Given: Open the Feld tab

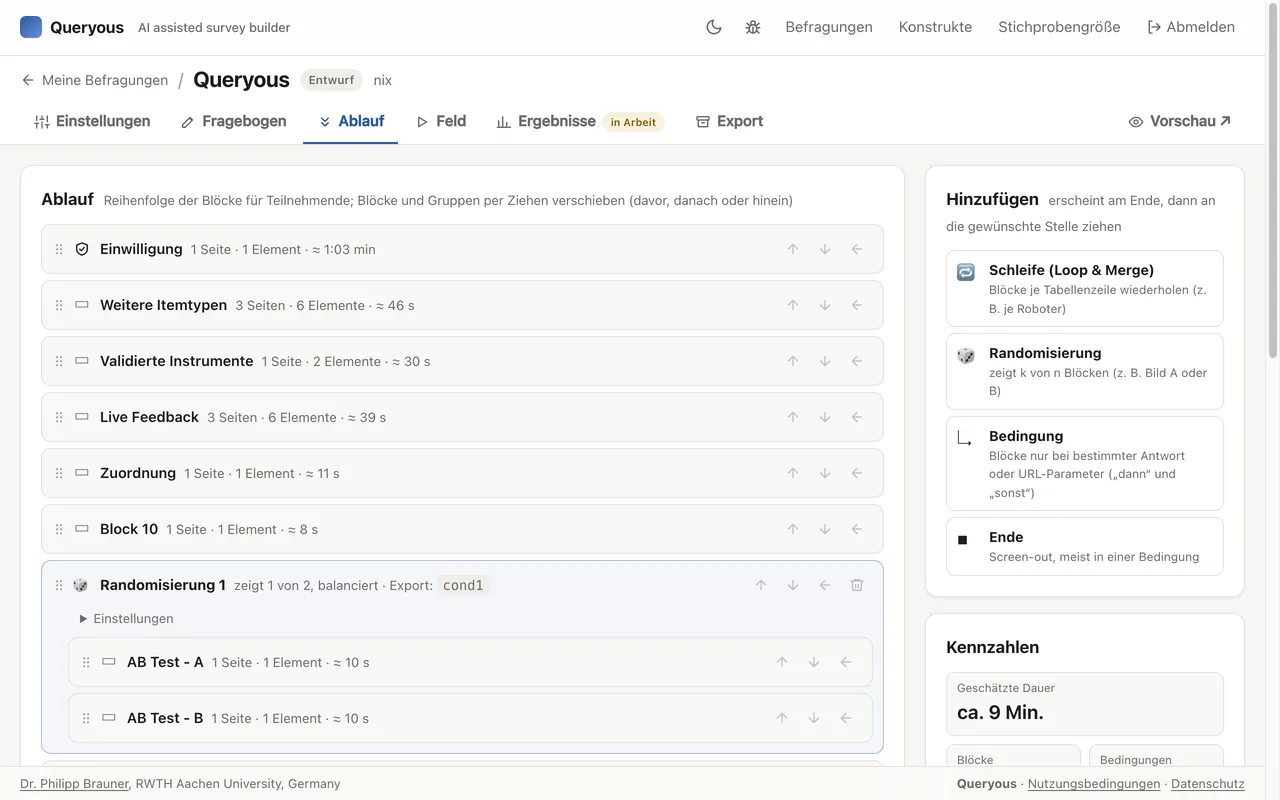Looking at the screenshot, I should (441, 121).
